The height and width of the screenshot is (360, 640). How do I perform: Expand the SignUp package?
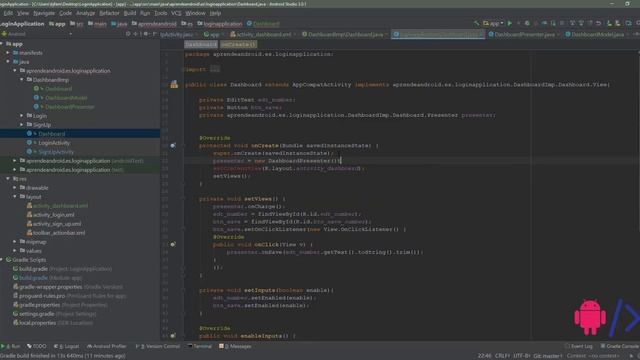click(22, 124)
